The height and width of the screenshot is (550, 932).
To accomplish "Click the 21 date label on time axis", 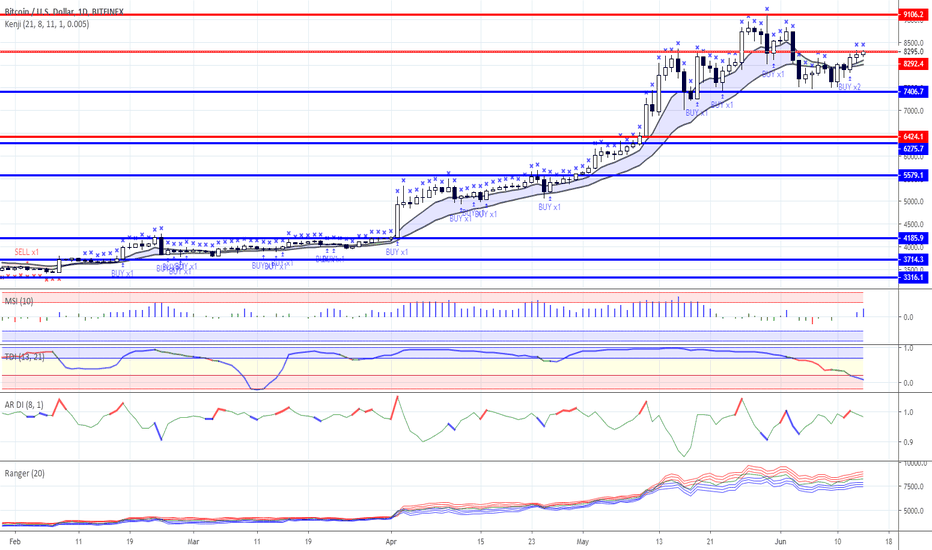I will (710, 542).
